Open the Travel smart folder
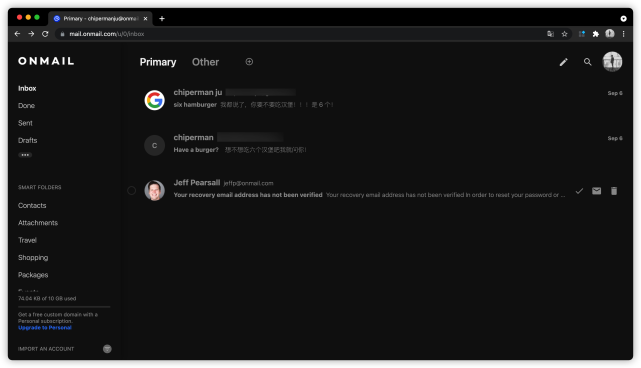641x368 pixels. [27, 240]
